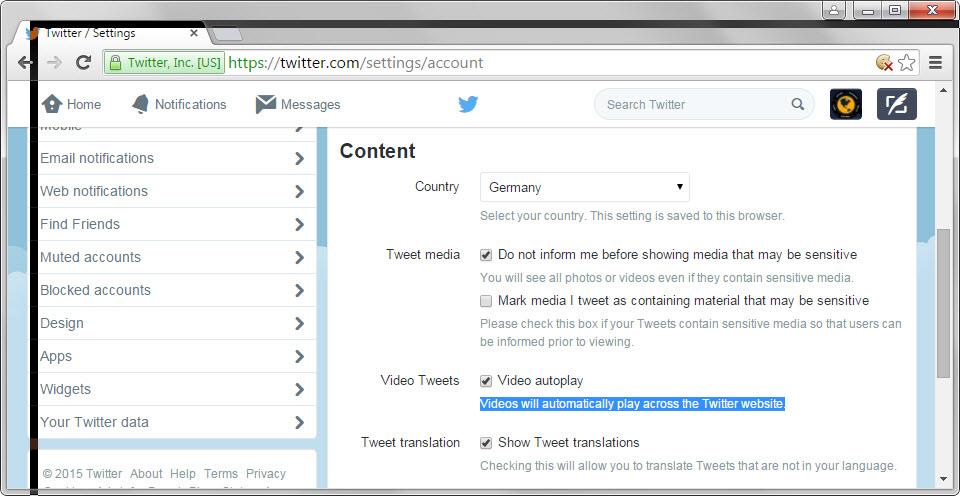The height and width of the screenshot is (496, 960).
Task: Click chevron next to Blocked accounts
Action: 299,291
